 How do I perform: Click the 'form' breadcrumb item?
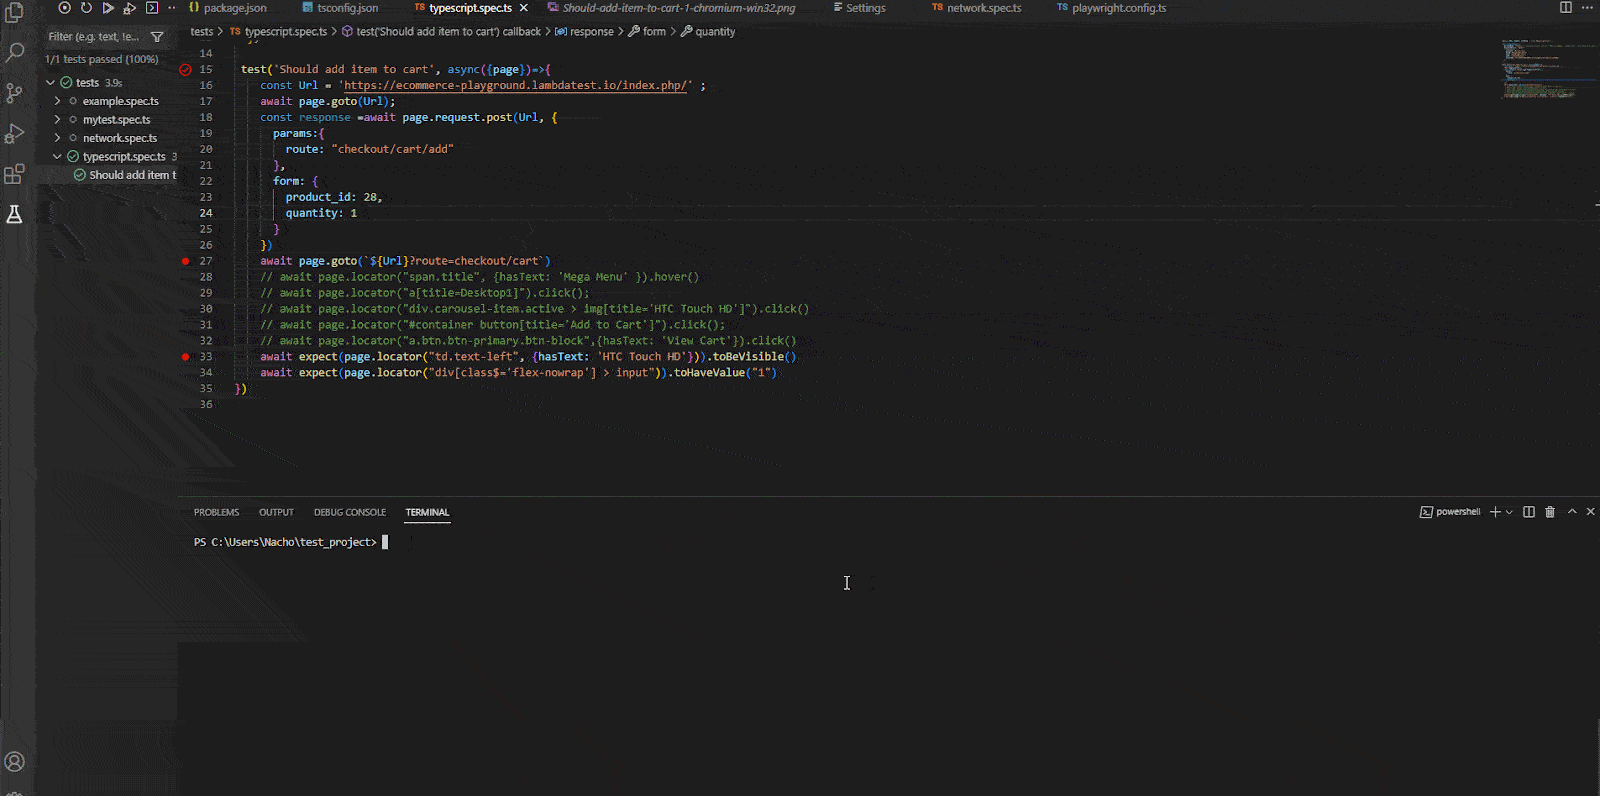pyautogui.click(x=654, y=32)
